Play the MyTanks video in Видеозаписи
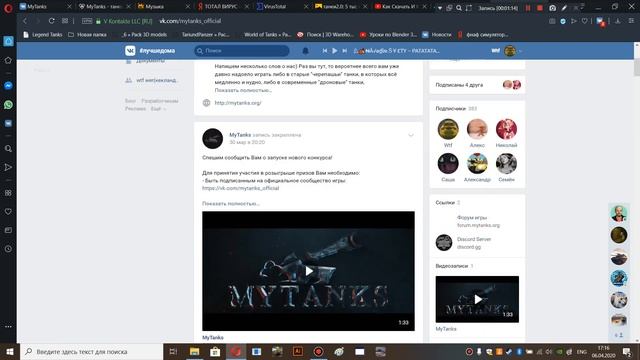 pos(477,299)
